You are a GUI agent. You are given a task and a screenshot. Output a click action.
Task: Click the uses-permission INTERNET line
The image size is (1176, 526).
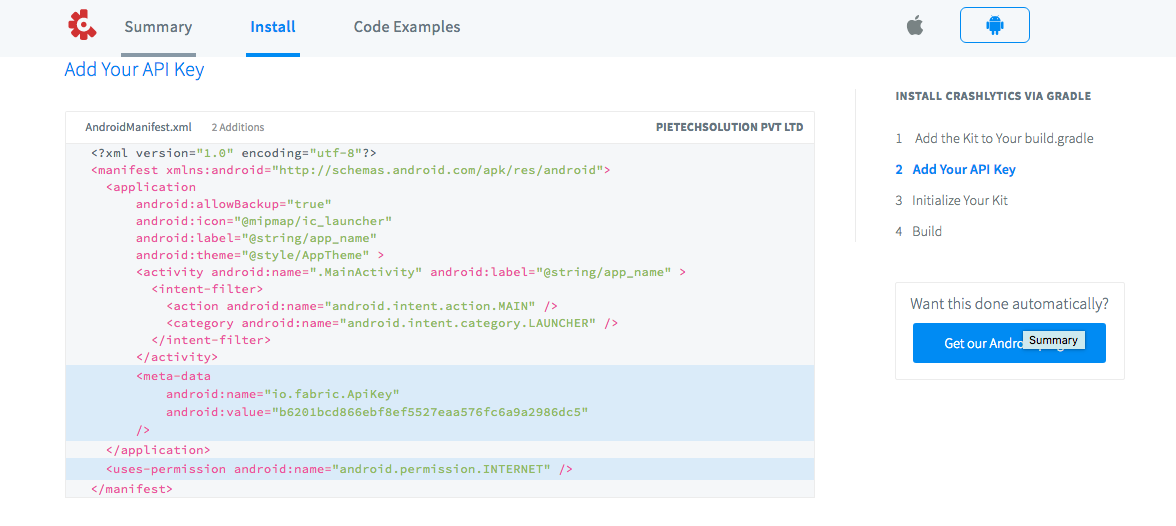(x=339, y=469)
